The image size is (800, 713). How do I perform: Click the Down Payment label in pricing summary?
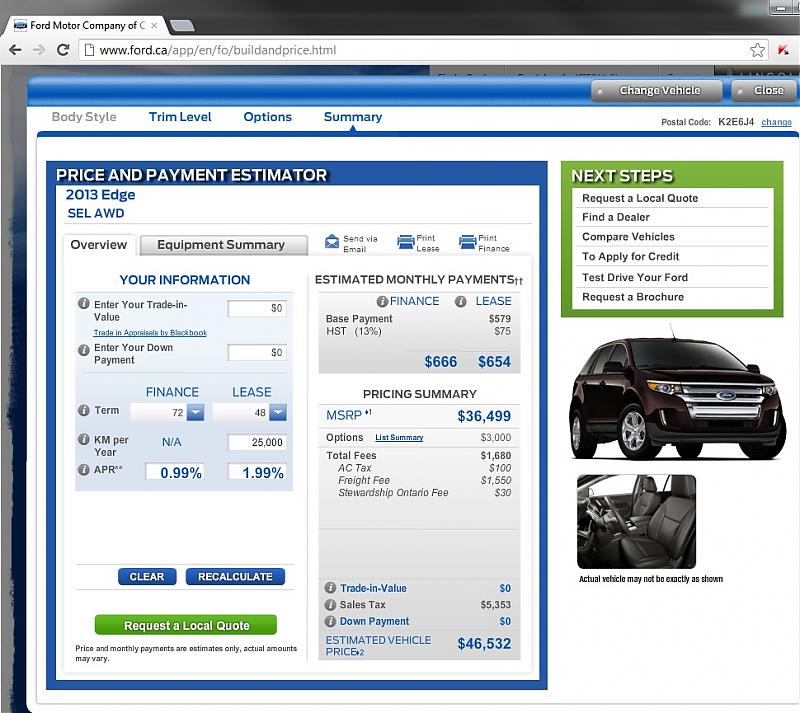click(x=374, y=621)
